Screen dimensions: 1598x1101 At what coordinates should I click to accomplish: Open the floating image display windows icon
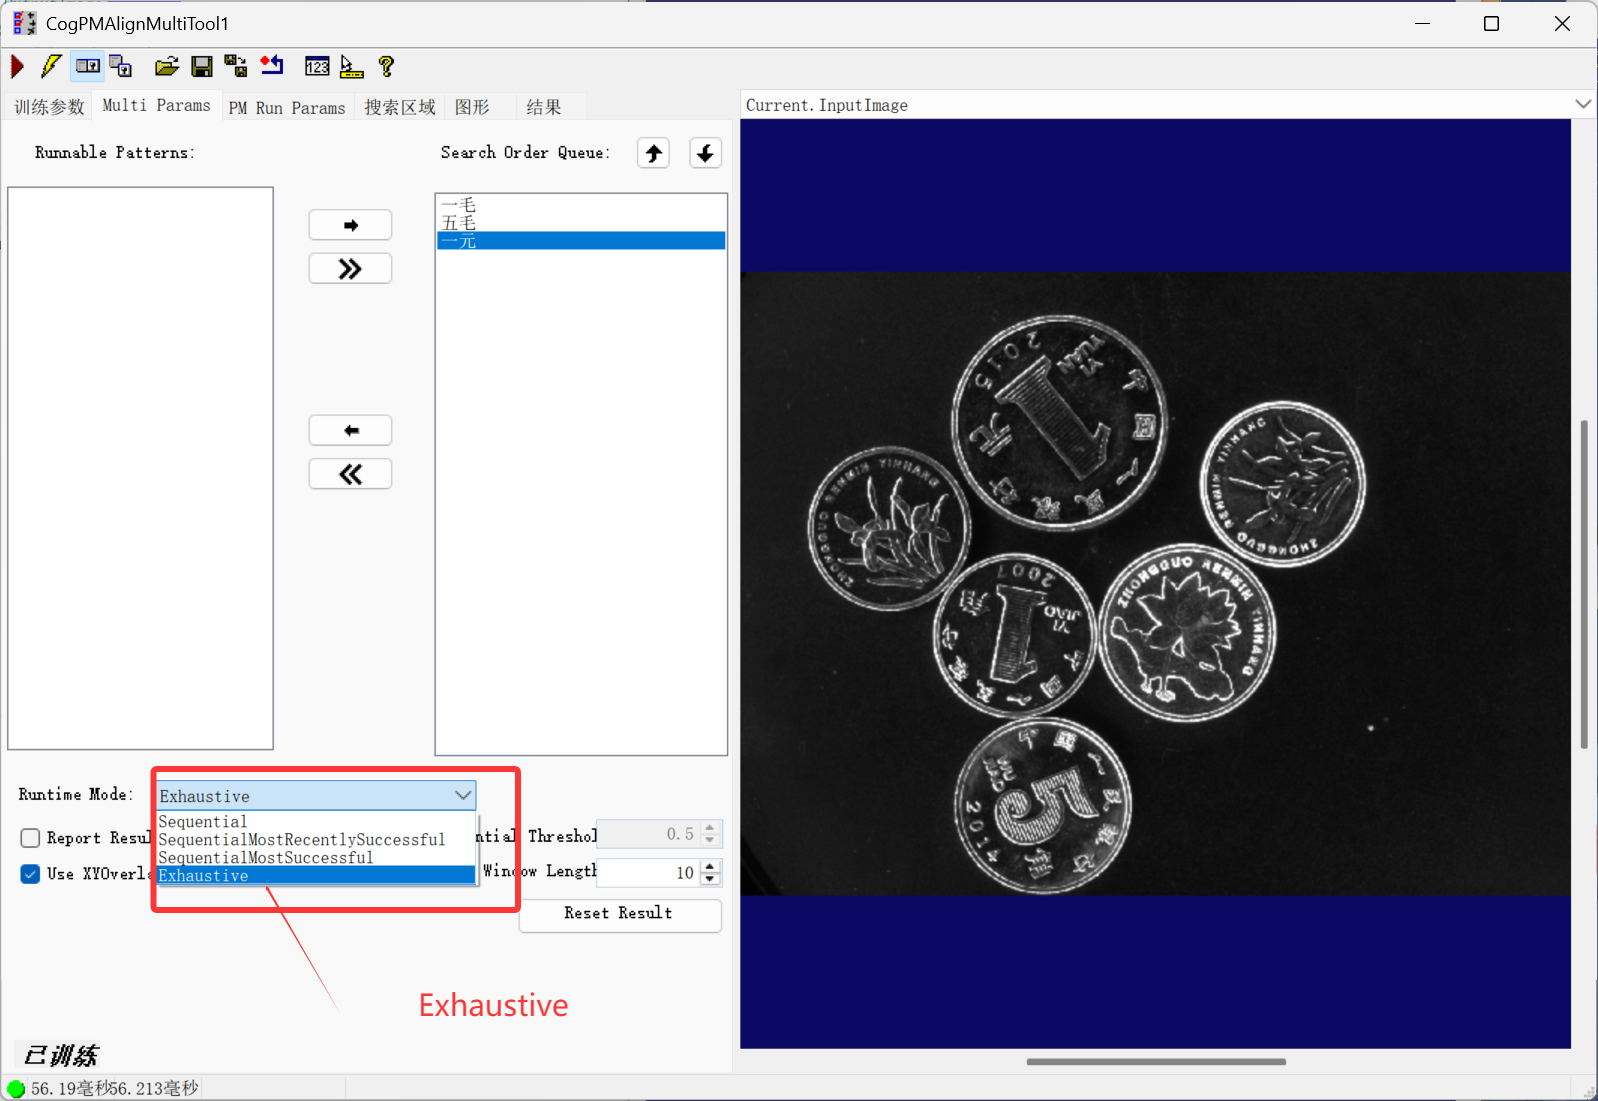pyautogui.click(x=121, y=67)
